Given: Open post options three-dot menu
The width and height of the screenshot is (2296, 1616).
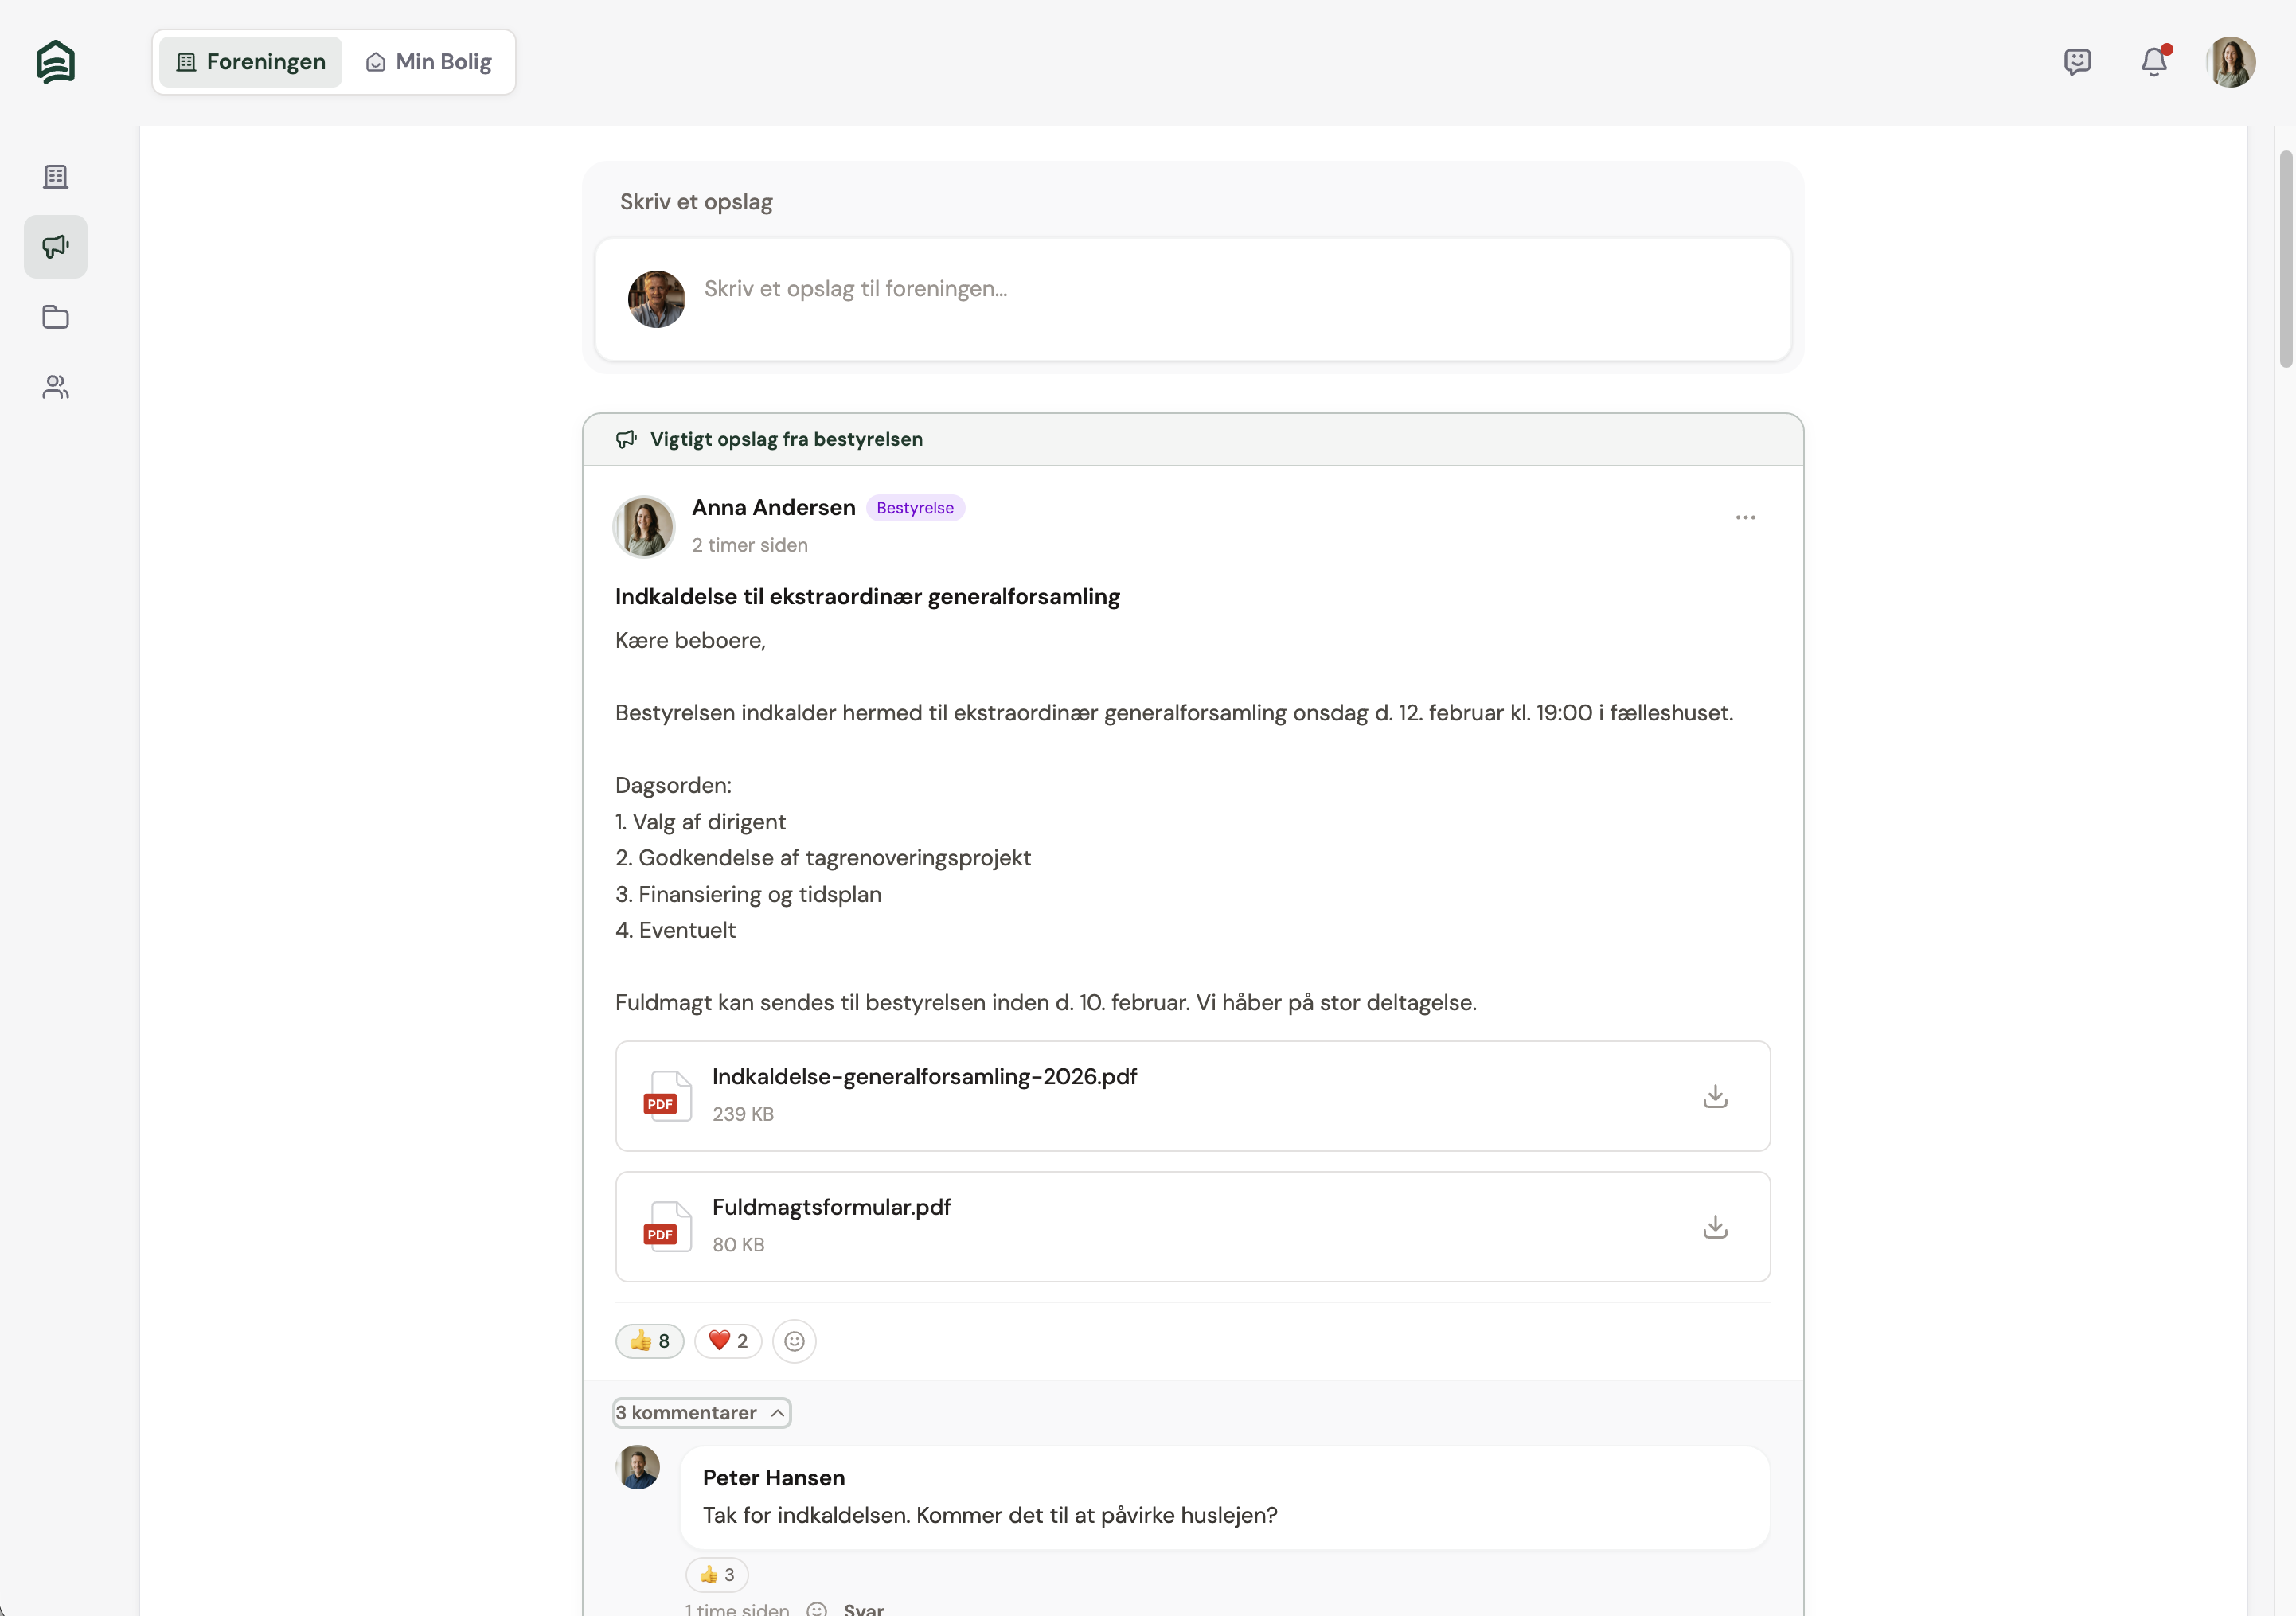Looking at the screenshot, I should click(1745, 518).
